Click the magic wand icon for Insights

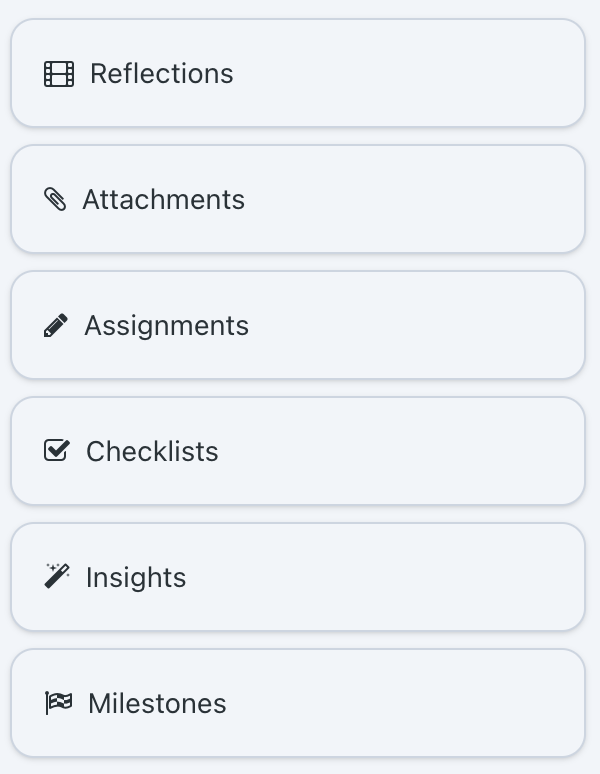(x=57, y=576)
